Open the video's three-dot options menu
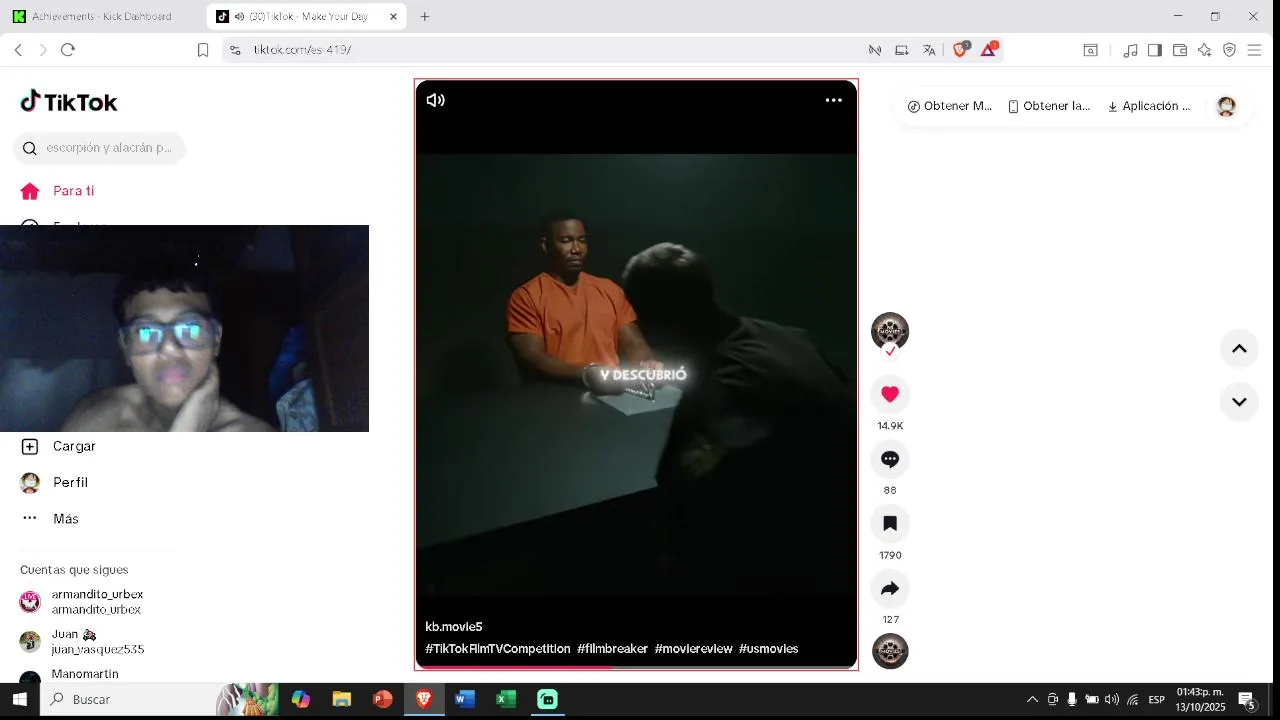The height and width of the screenshot is (720, 1280). [x=833, y=100]
